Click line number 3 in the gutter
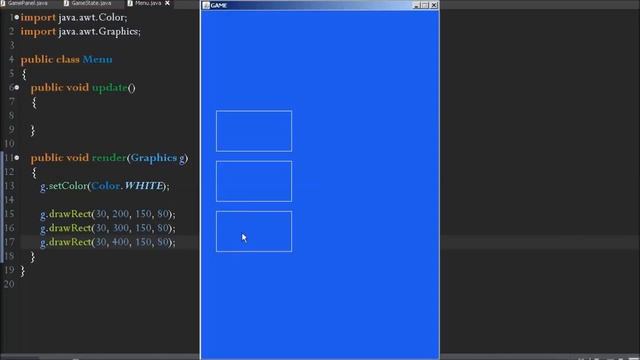The height and width of the screenshot is (360, 640). coord(11,45)
